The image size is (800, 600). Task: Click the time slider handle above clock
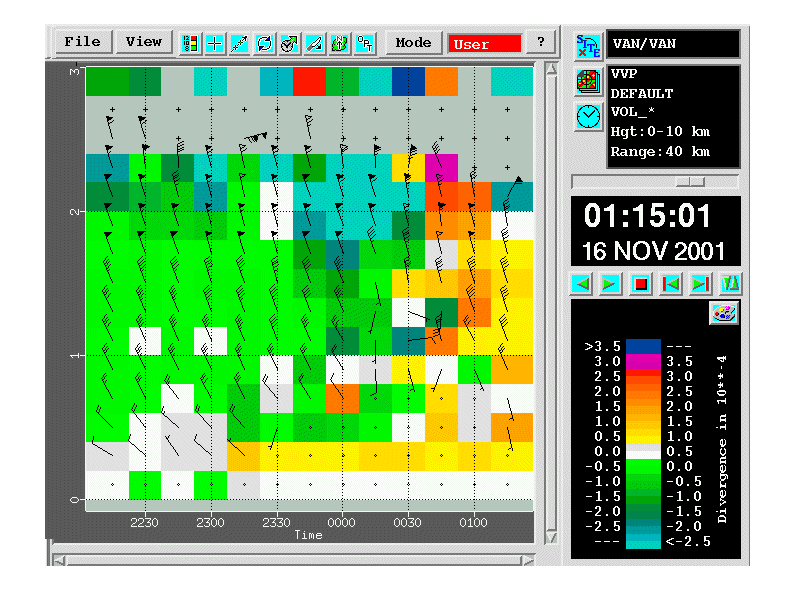(x=690, y=181)
